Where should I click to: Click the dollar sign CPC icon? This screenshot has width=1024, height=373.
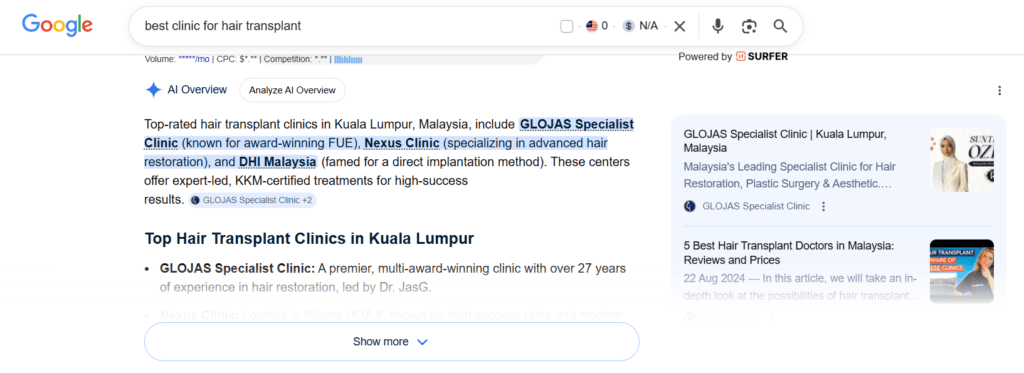click(x=629, y=26)
